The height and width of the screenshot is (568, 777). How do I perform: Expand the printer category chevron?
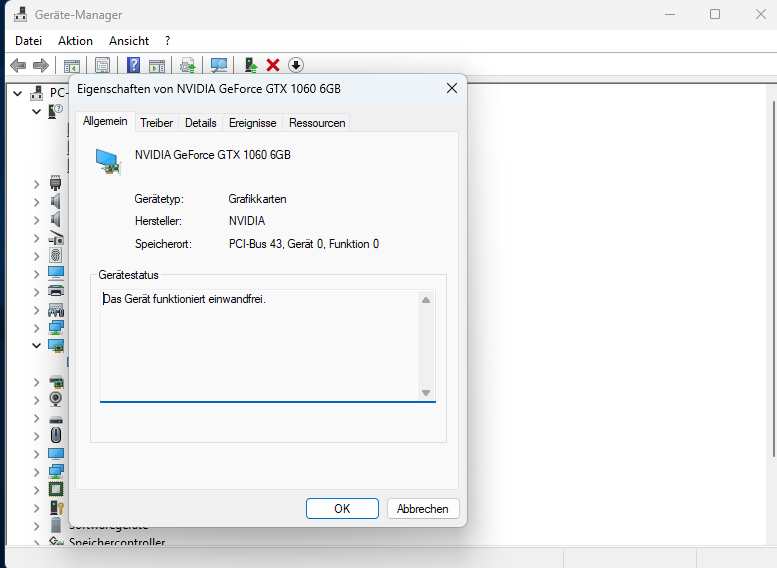point(36,292)
